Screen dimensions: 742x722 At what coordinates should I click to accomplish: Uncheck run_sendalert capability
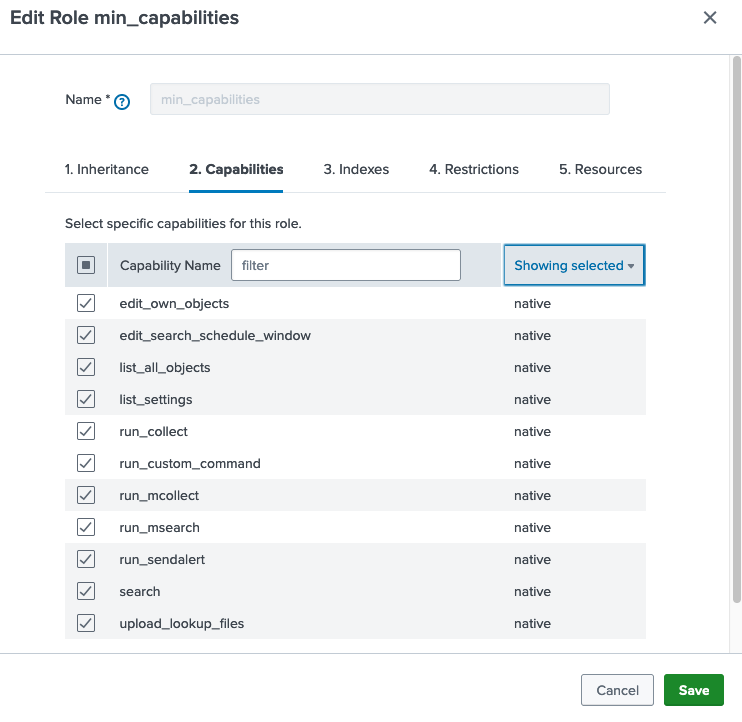click(86, 560)
